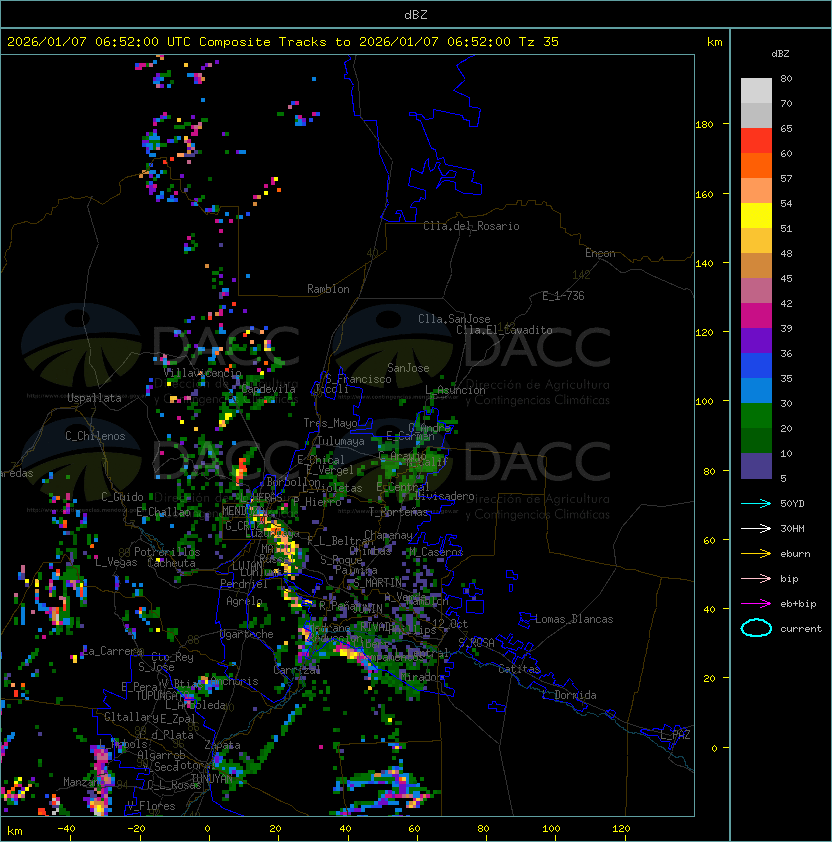Click the 'Lomas_Blancas' map label
Image resolution: width=832 pixels, height=842 pixels.
click(x=574, y=619)
